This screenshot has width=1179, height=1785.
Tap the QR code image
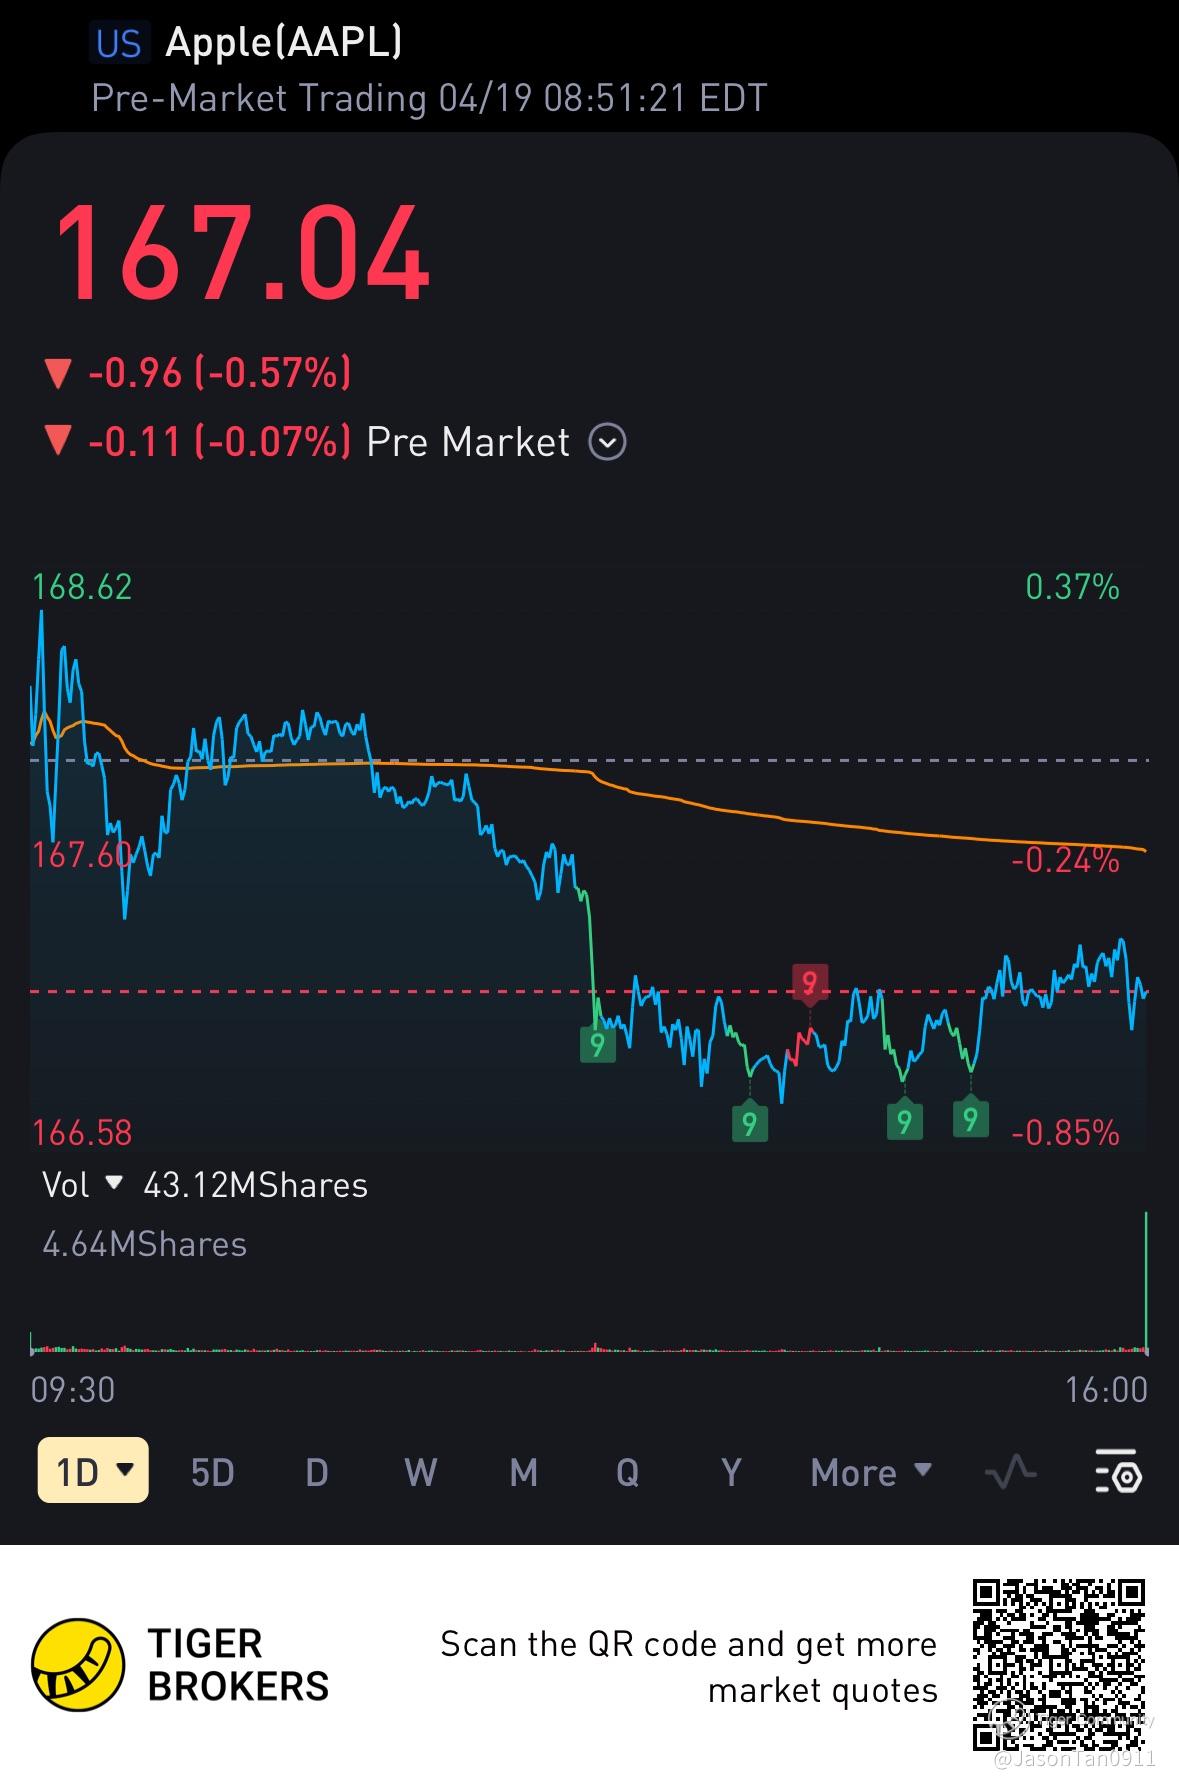point(1059,1664)
